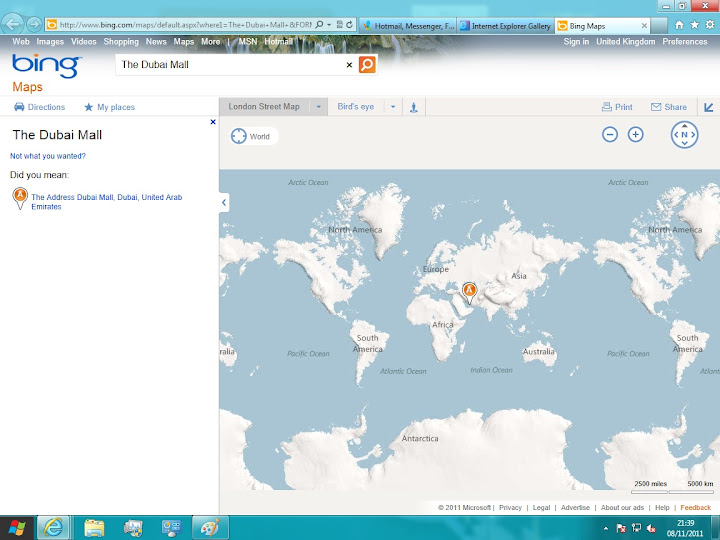Image resolution: width=720 pixels, height=540 pixels.
Task: Collapse the left results panel arrow
Action: [x=224, y=202]
